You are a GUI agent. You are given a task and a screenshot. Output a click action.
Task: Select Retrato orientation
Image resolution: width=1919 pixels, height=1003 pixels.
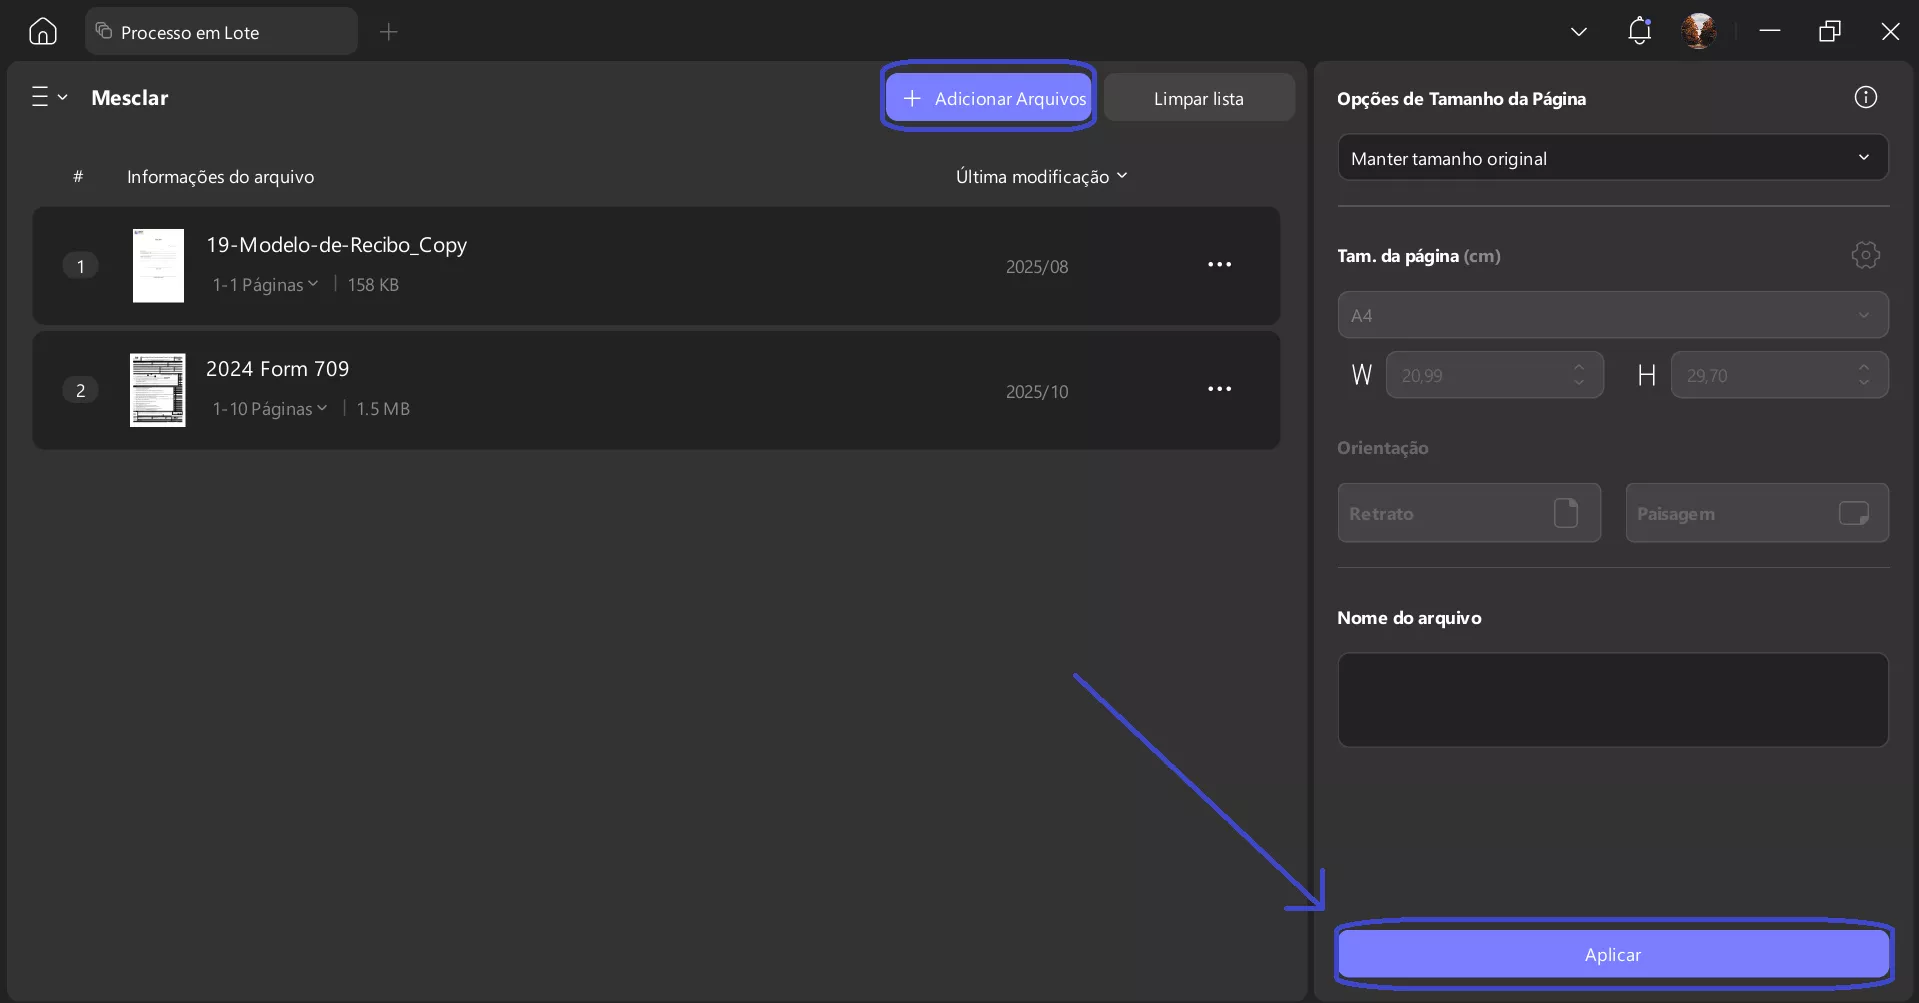(x=1469, y=512)
